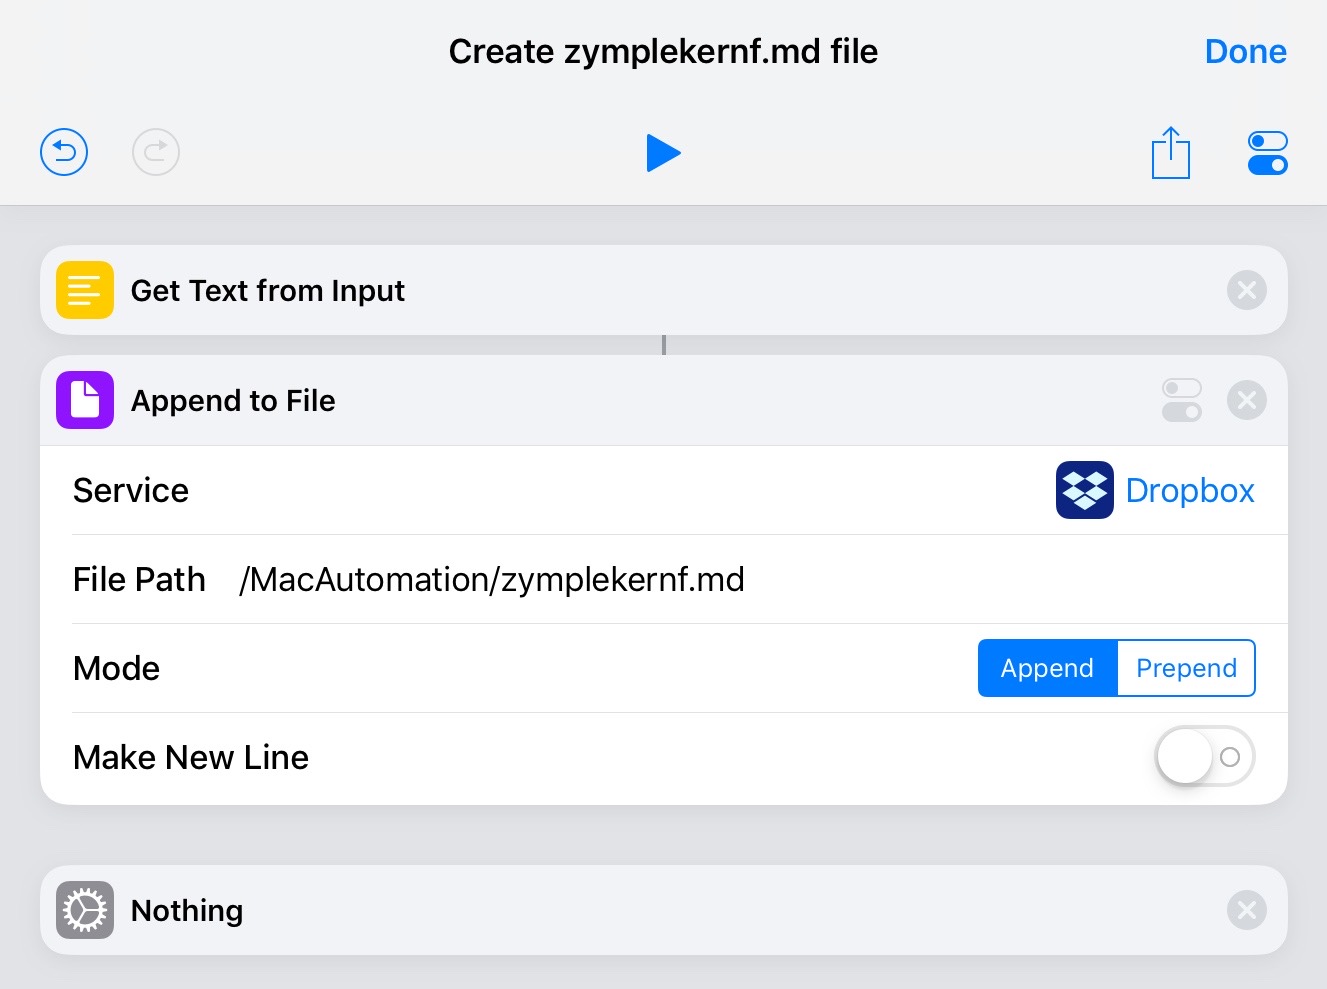Tap the Get Text from Input label
This screenshot has height=989, width=1327.
(x=268, y=290)
